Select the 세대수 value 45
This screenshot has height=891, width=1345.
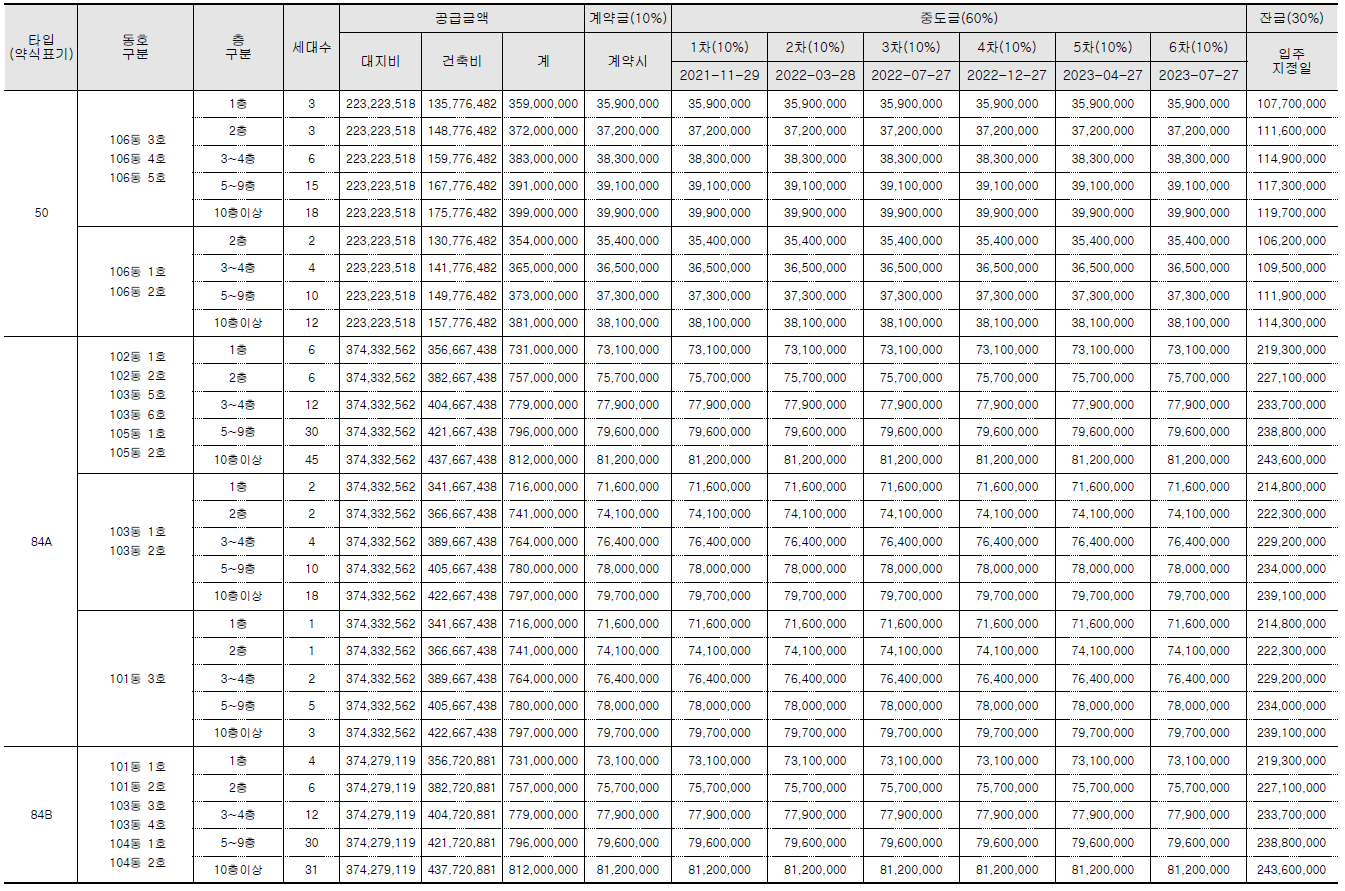pyautogui.click(x=312, y=460)
